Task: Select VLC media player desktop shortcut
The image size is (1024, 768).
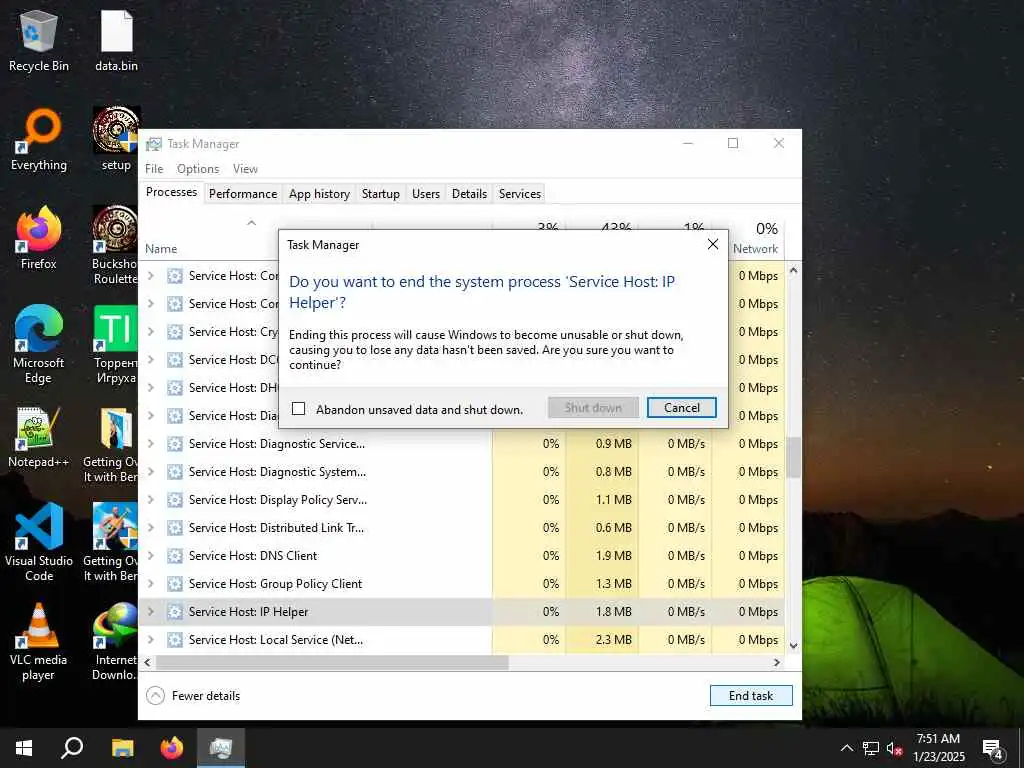Action: (x=39, y=642)
